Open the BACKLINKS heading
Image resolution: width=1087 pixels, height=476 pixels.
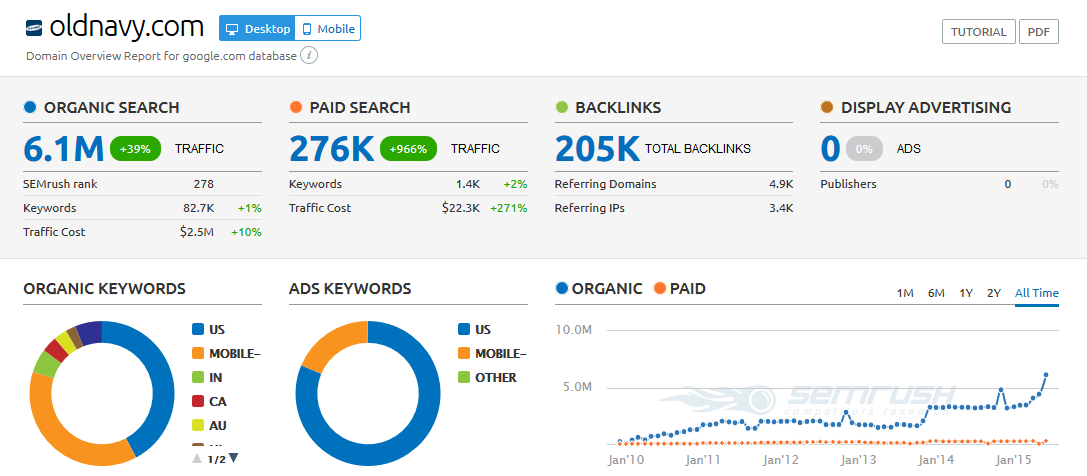point(618,107)
